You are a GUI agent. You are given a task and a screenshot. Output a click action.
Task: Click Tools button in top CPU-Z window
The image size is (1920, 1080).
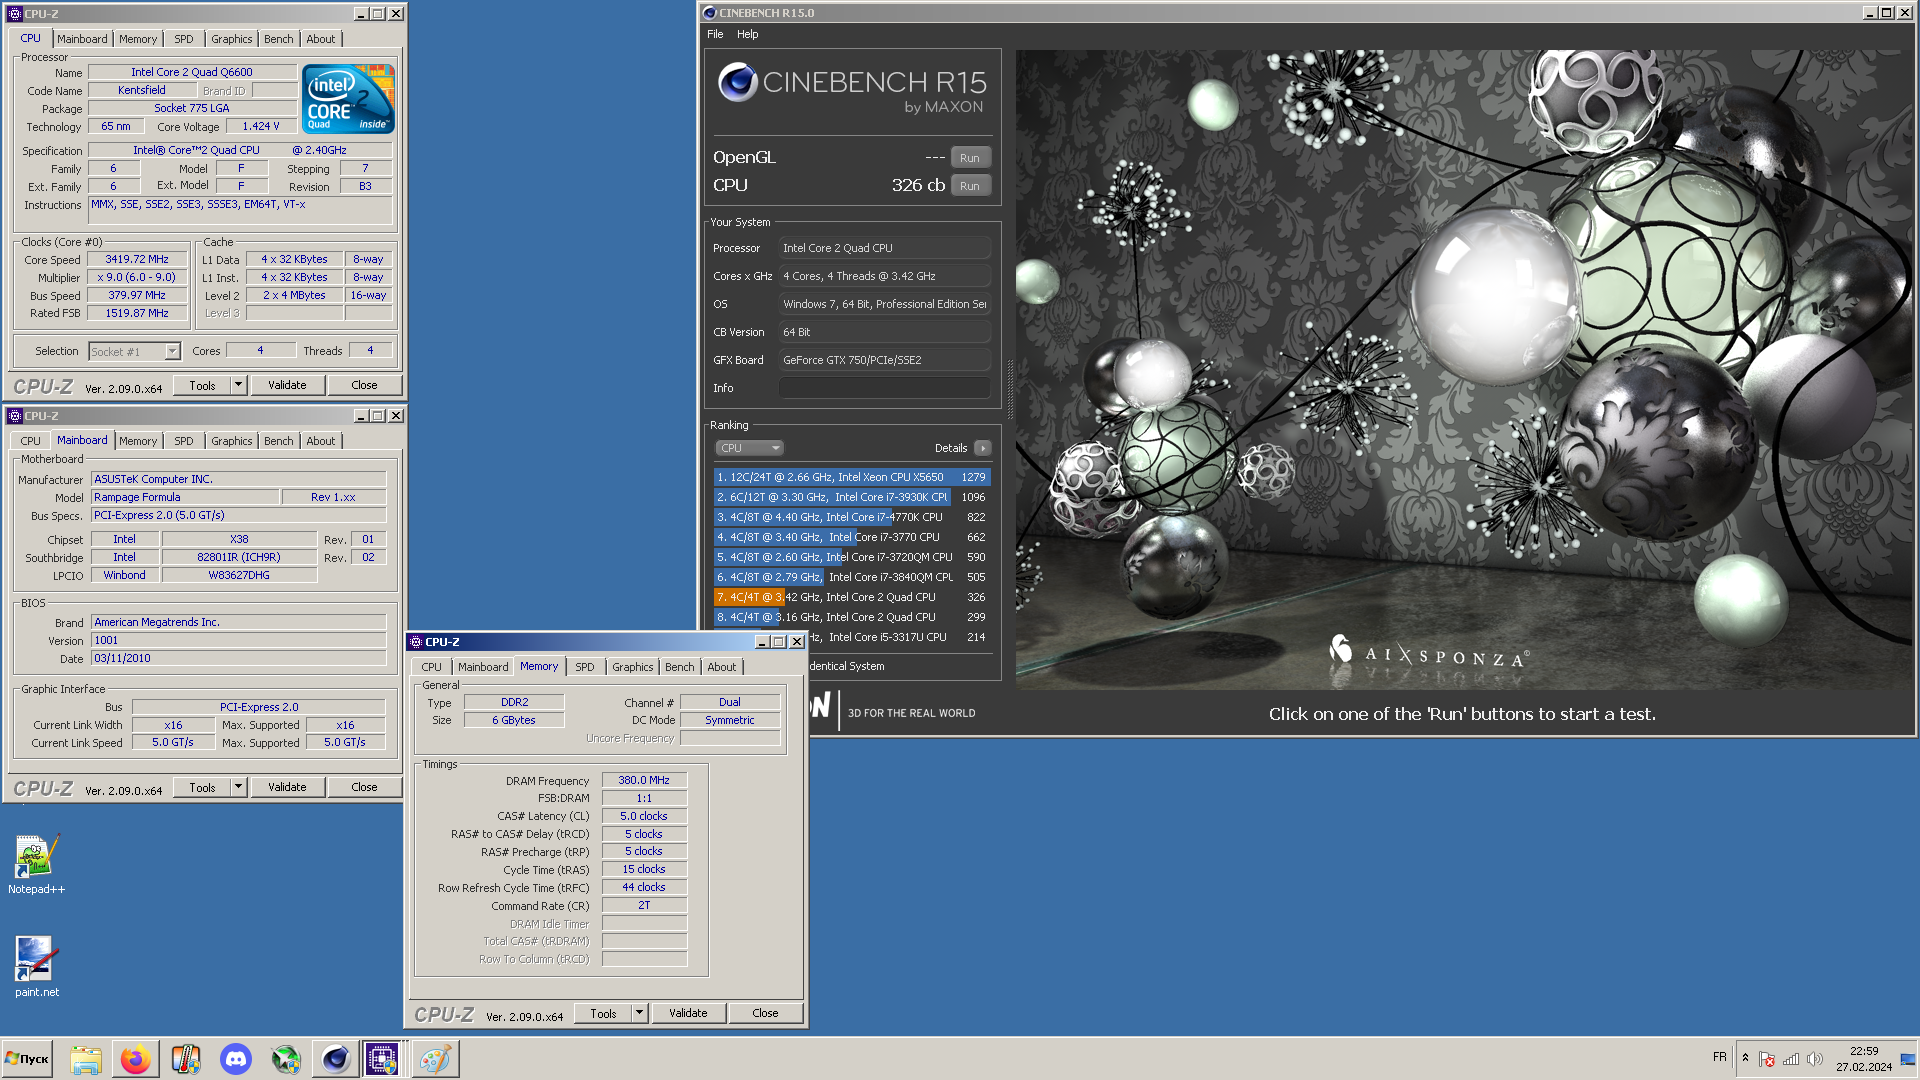[203, 385]
